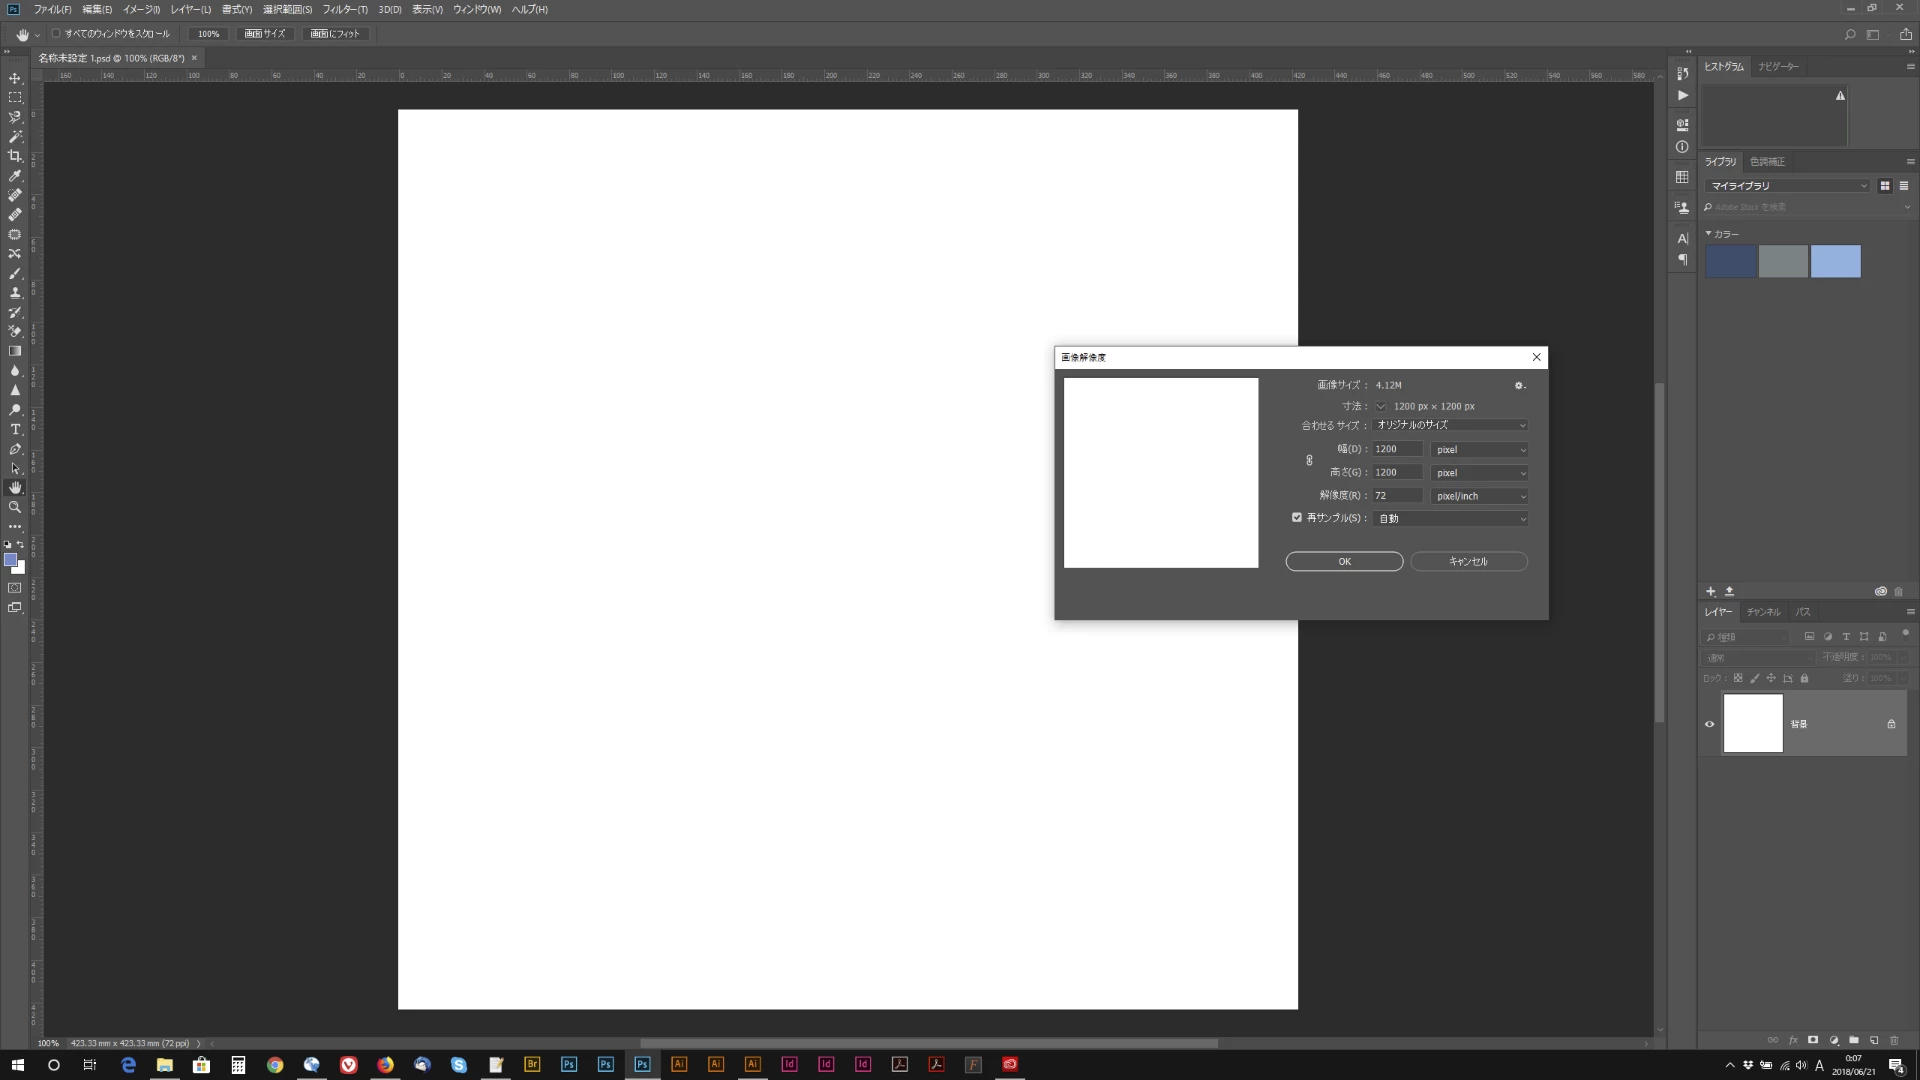Open the 合わせるサイズ preset dropdown
This screenshot has height=1080, width=1920.
1451,425
